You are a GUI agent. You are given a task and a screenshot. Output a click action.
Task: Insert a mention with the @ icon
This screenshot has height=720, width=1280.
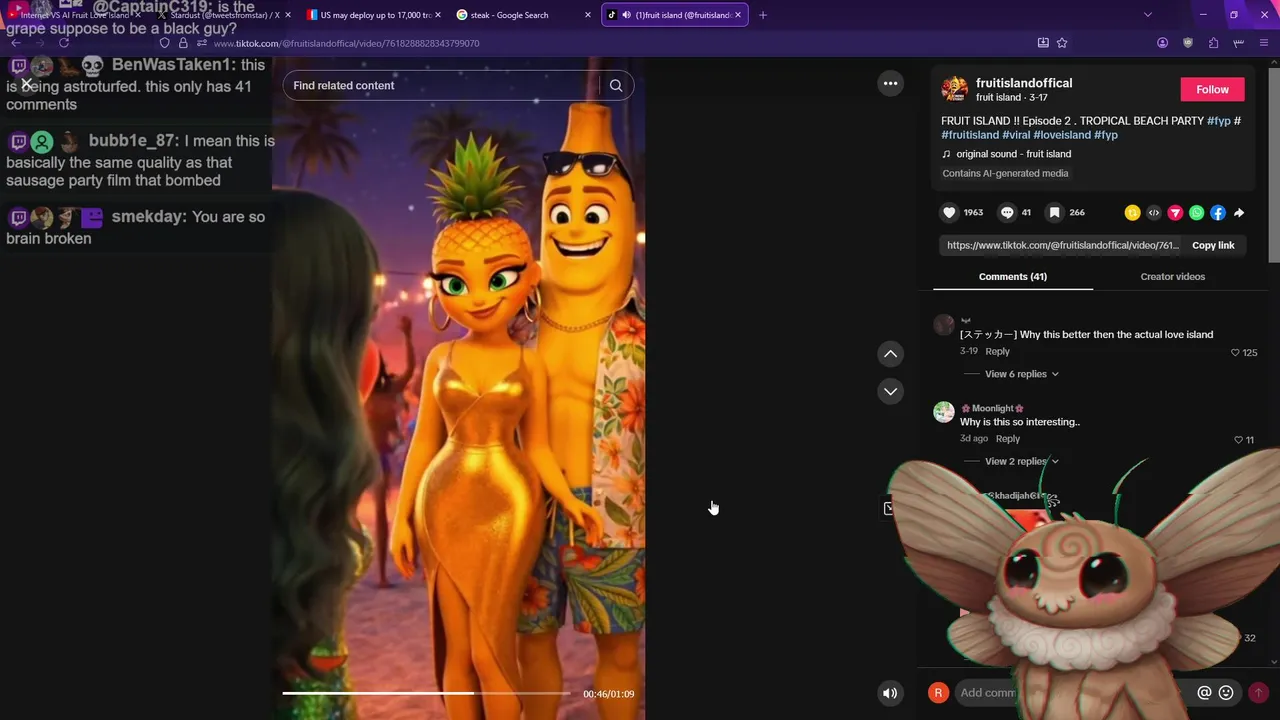[1204, 692]
